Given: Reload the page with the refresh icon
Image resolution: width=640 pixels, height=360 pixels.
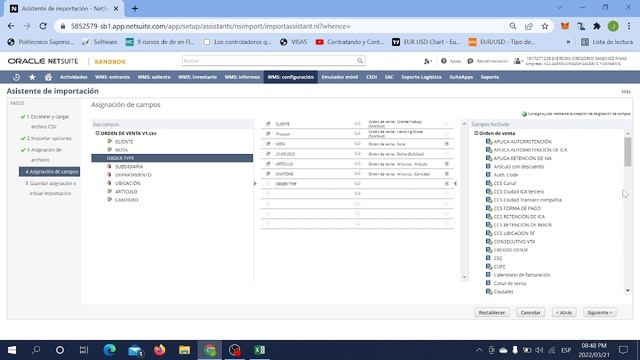Looking at the screenshot, I should [43, 26].
